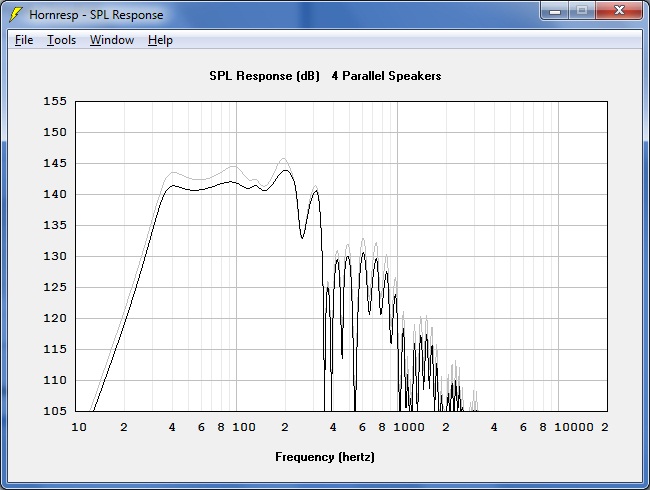Minimize the Hornresp window
Screen dimensions: 650x490
click(x=555, y=11)
